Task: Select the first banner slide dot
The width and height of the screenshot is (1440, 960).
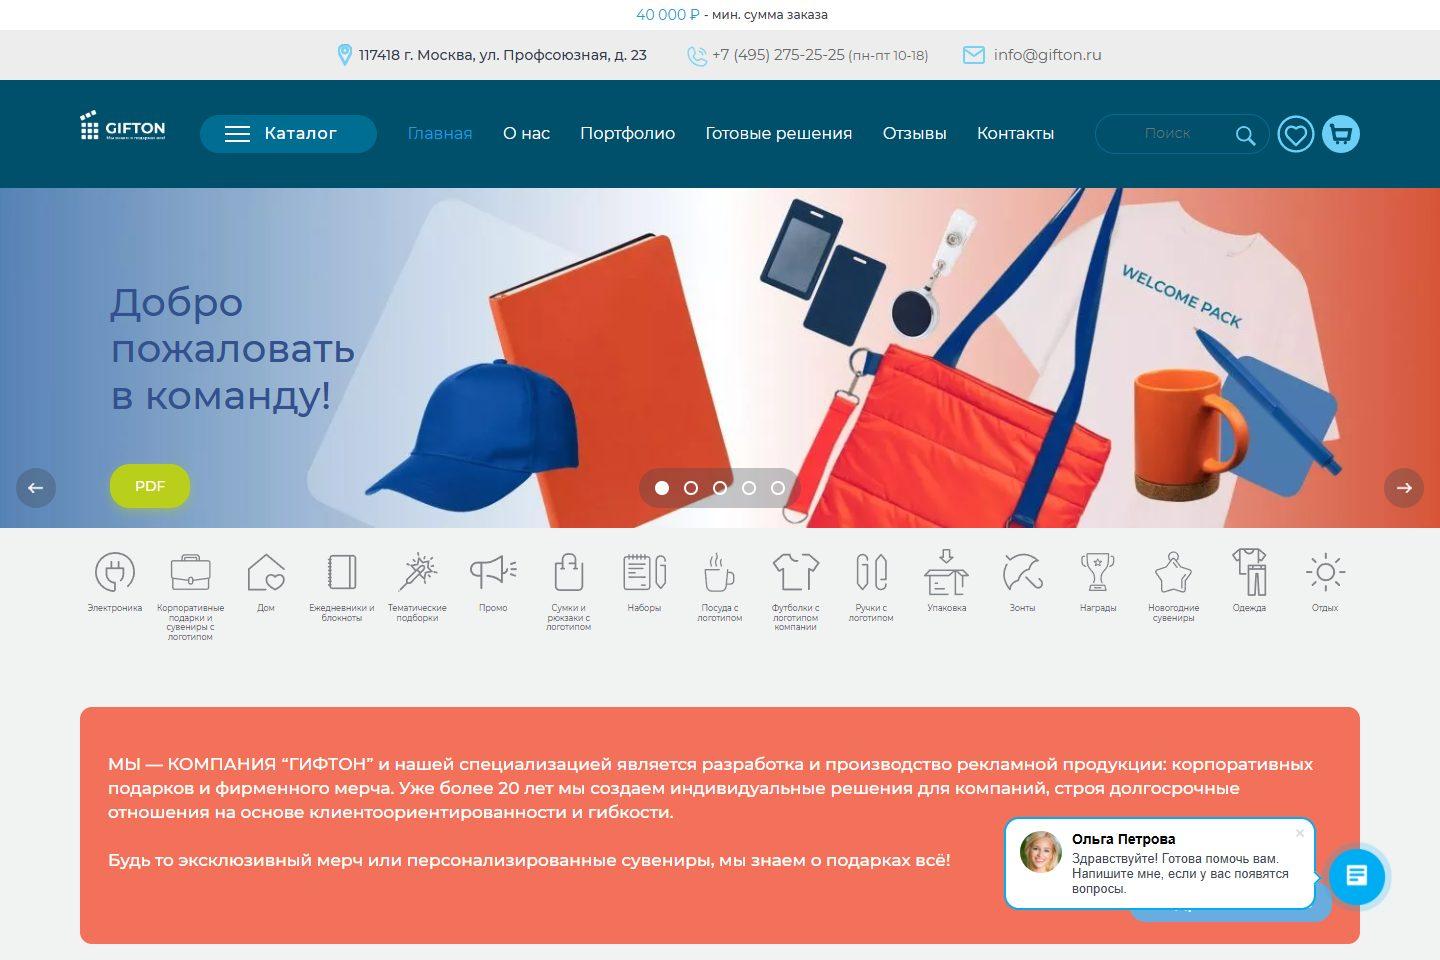Action: pos(662,488)
